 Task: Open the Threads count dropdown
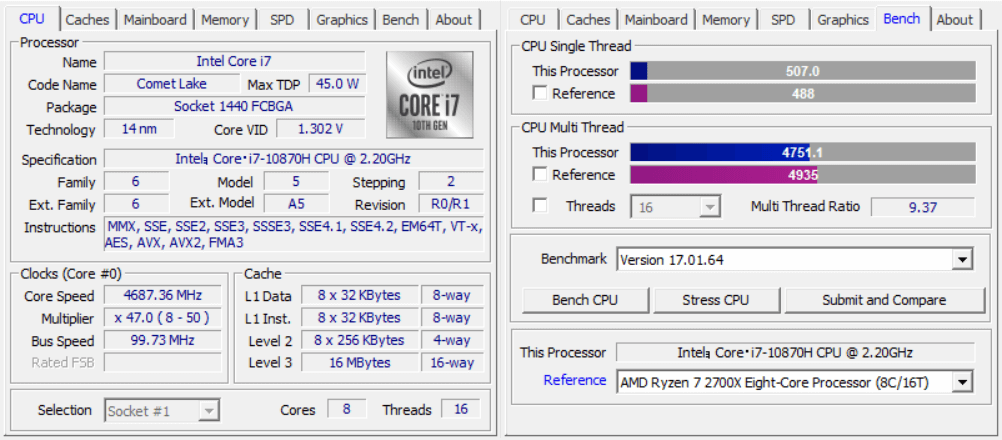point(709,207)
